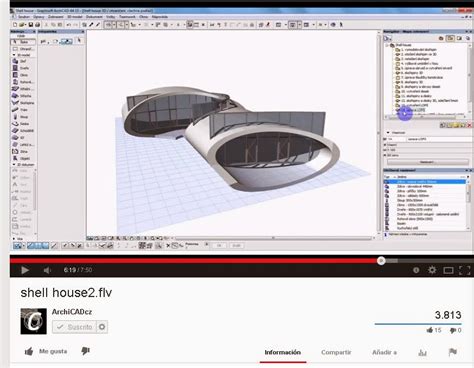
Task: Click the red video progress bar handle
Action: [381, 261]
